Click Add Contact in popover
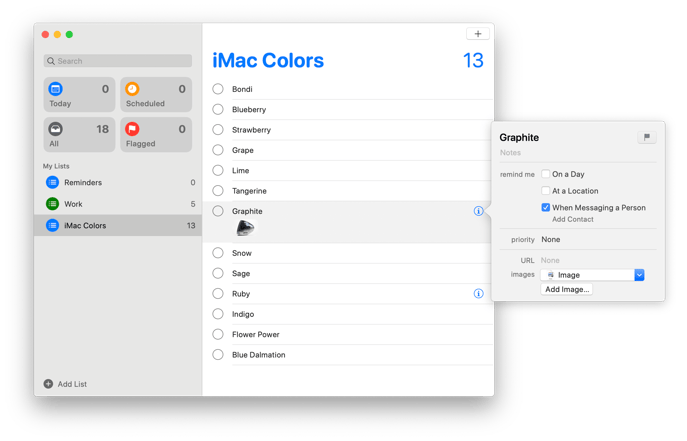 click(x=573, y=219)
